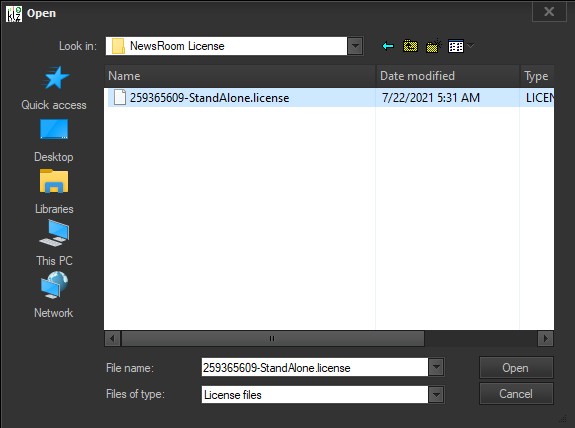Expand the File name dropdown arrow
575x428 pixels.
point(436,367)
